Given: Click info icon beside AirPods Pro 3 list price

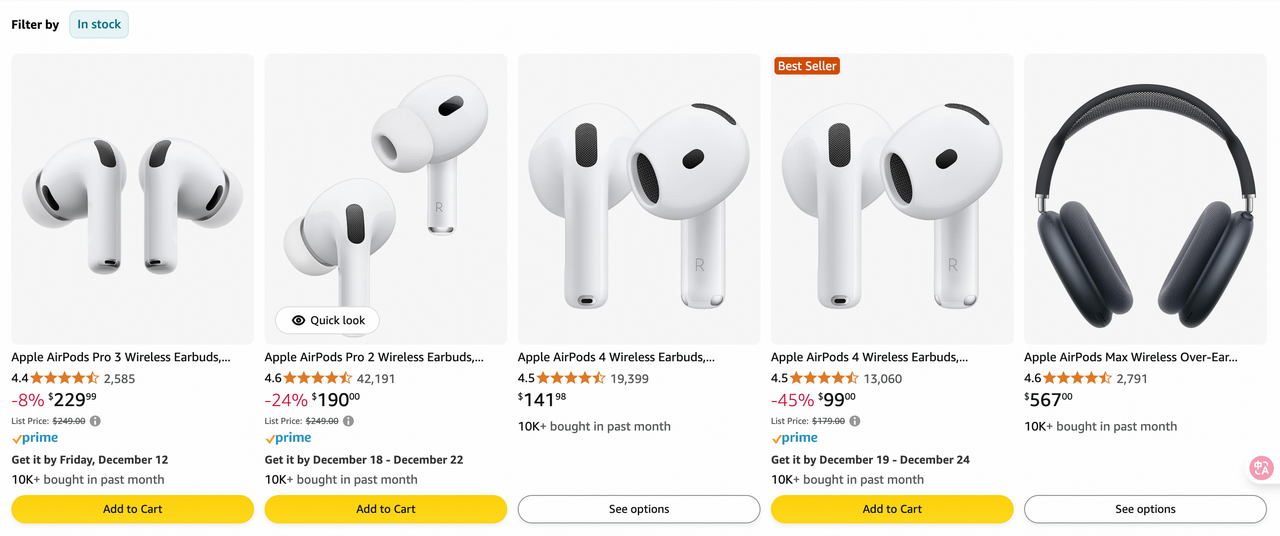Looking at the screenshot, I should pyautogui.click(x=96, y=421).
